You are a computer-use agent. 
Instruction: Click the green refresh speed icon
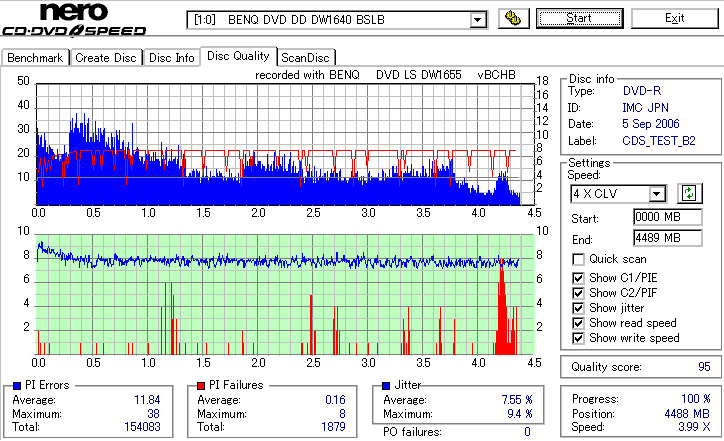click(x=689, y=193)
